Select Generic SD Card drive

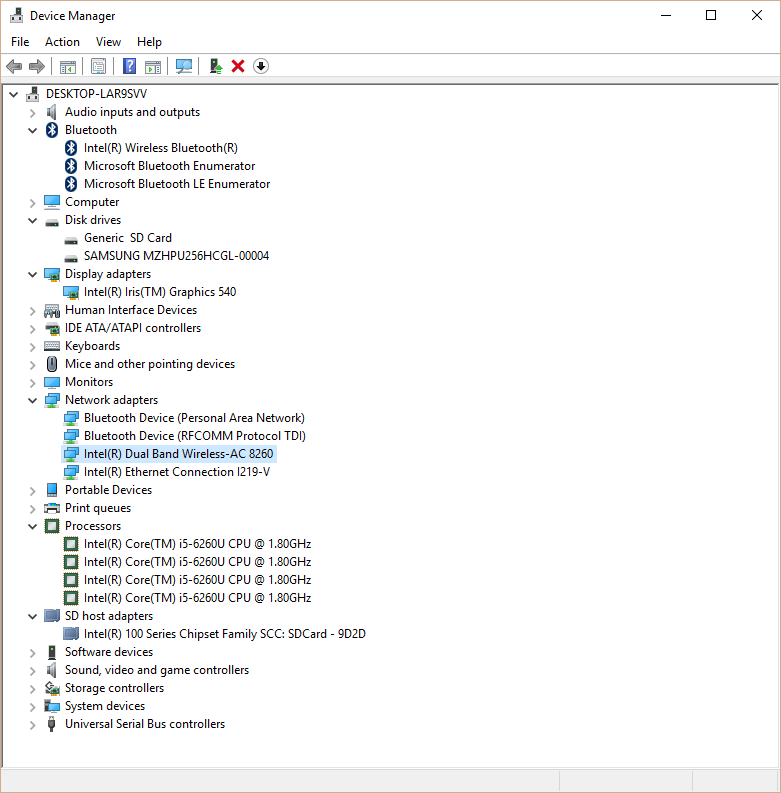(x=128, y=238)
